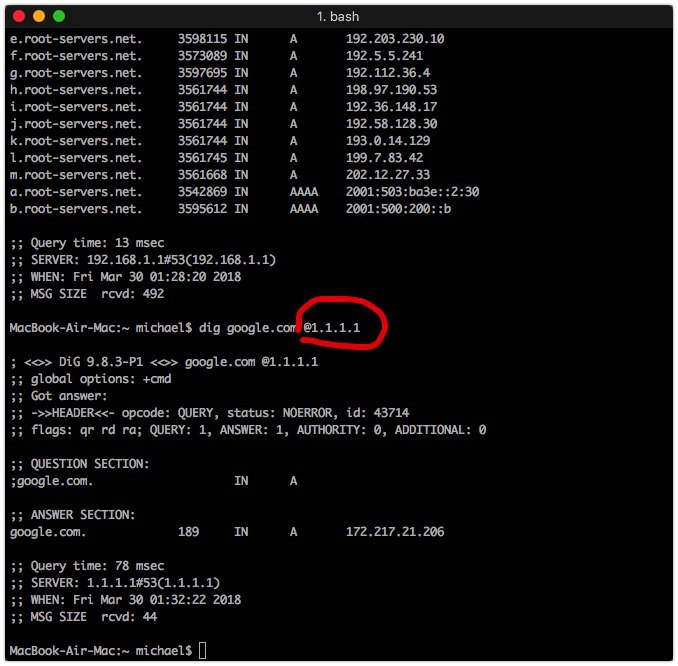Click the 'DiG 9.8.3-P1' banner line
Viewport: 678px width, 666px height.
(x=164, y=362)
